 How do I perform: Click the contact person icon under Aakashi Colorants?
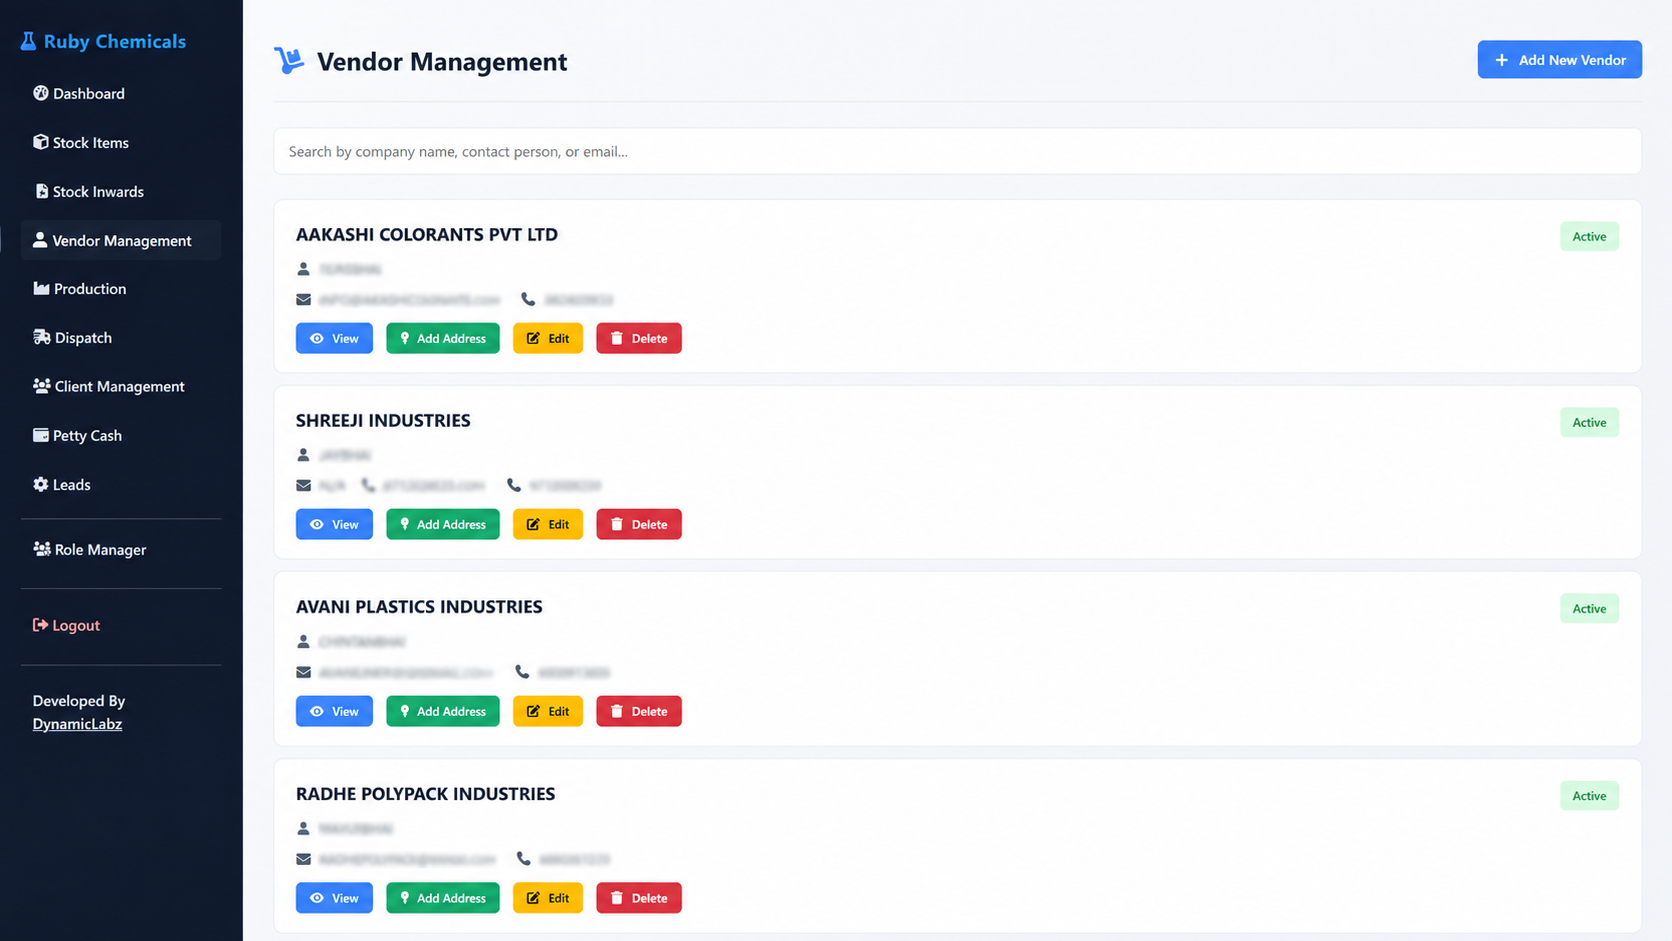304,269
